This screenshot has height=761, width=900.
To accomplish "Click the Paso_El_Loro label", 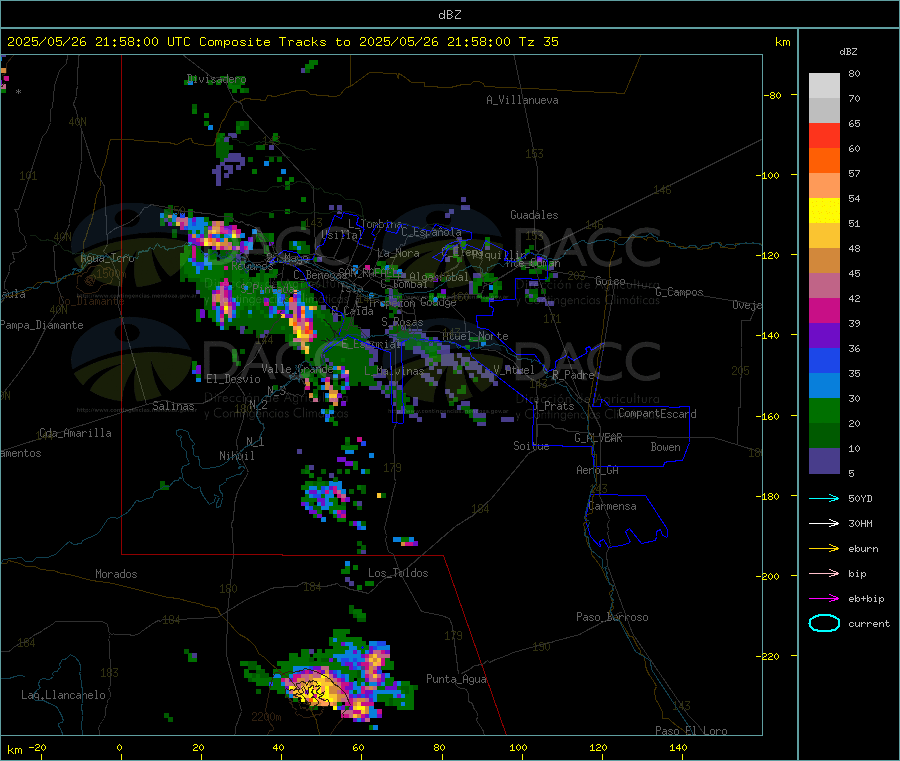I will (x=692, y=731).
